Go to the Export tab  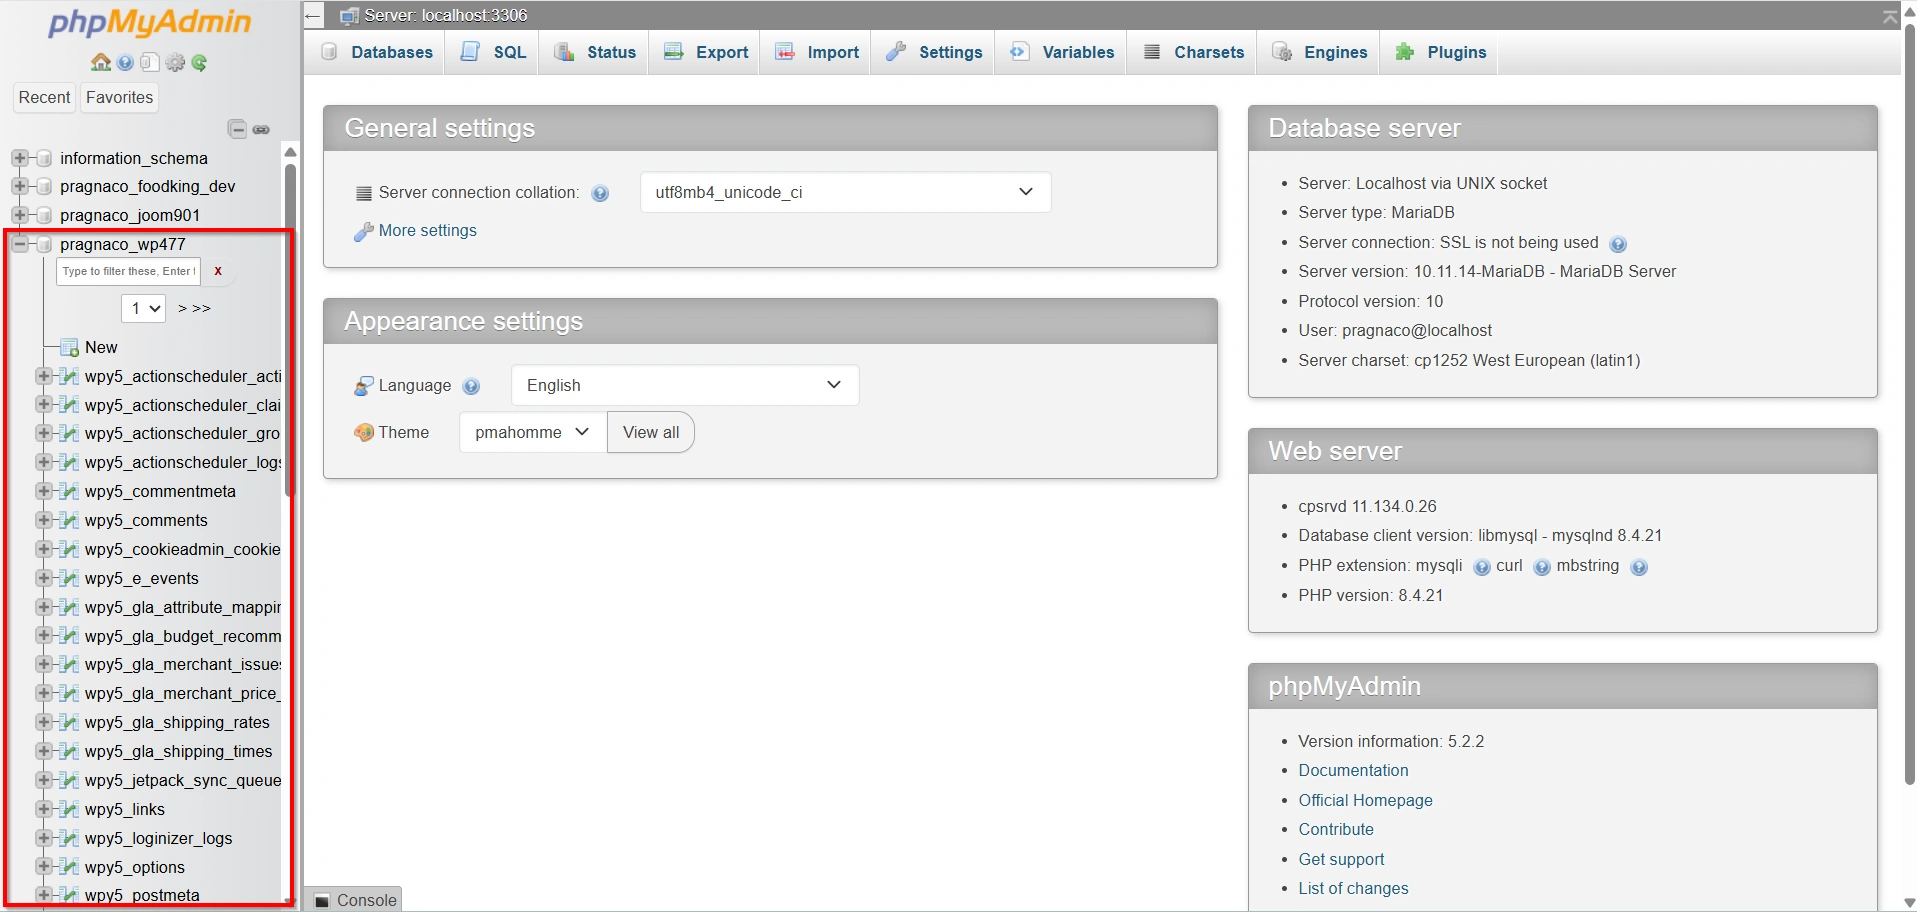[x=707, y=52]
